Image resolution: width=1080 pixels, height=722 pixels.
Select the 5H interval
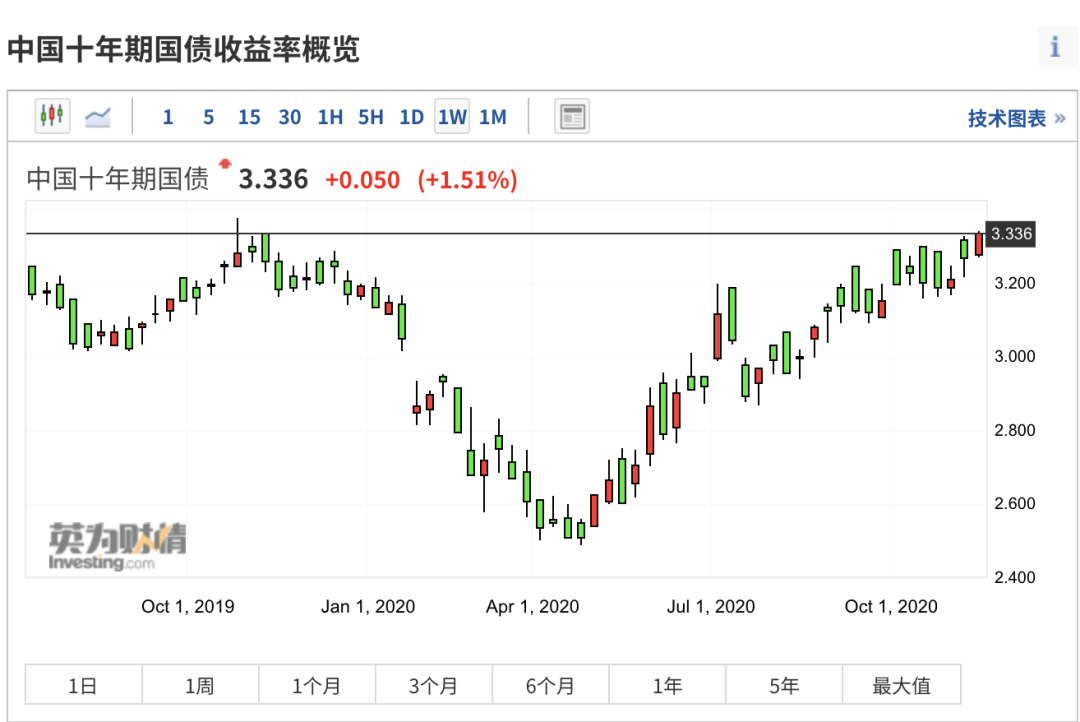pos(371,117)
